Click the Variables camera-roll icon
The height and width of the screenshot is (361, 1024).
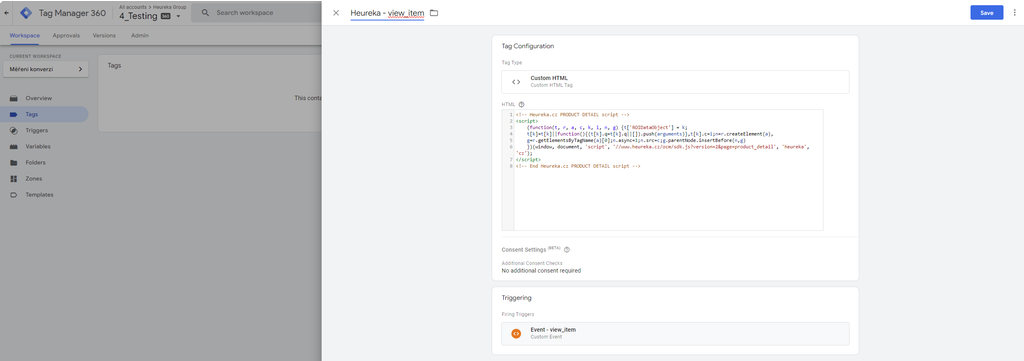(x=13, y=146)
